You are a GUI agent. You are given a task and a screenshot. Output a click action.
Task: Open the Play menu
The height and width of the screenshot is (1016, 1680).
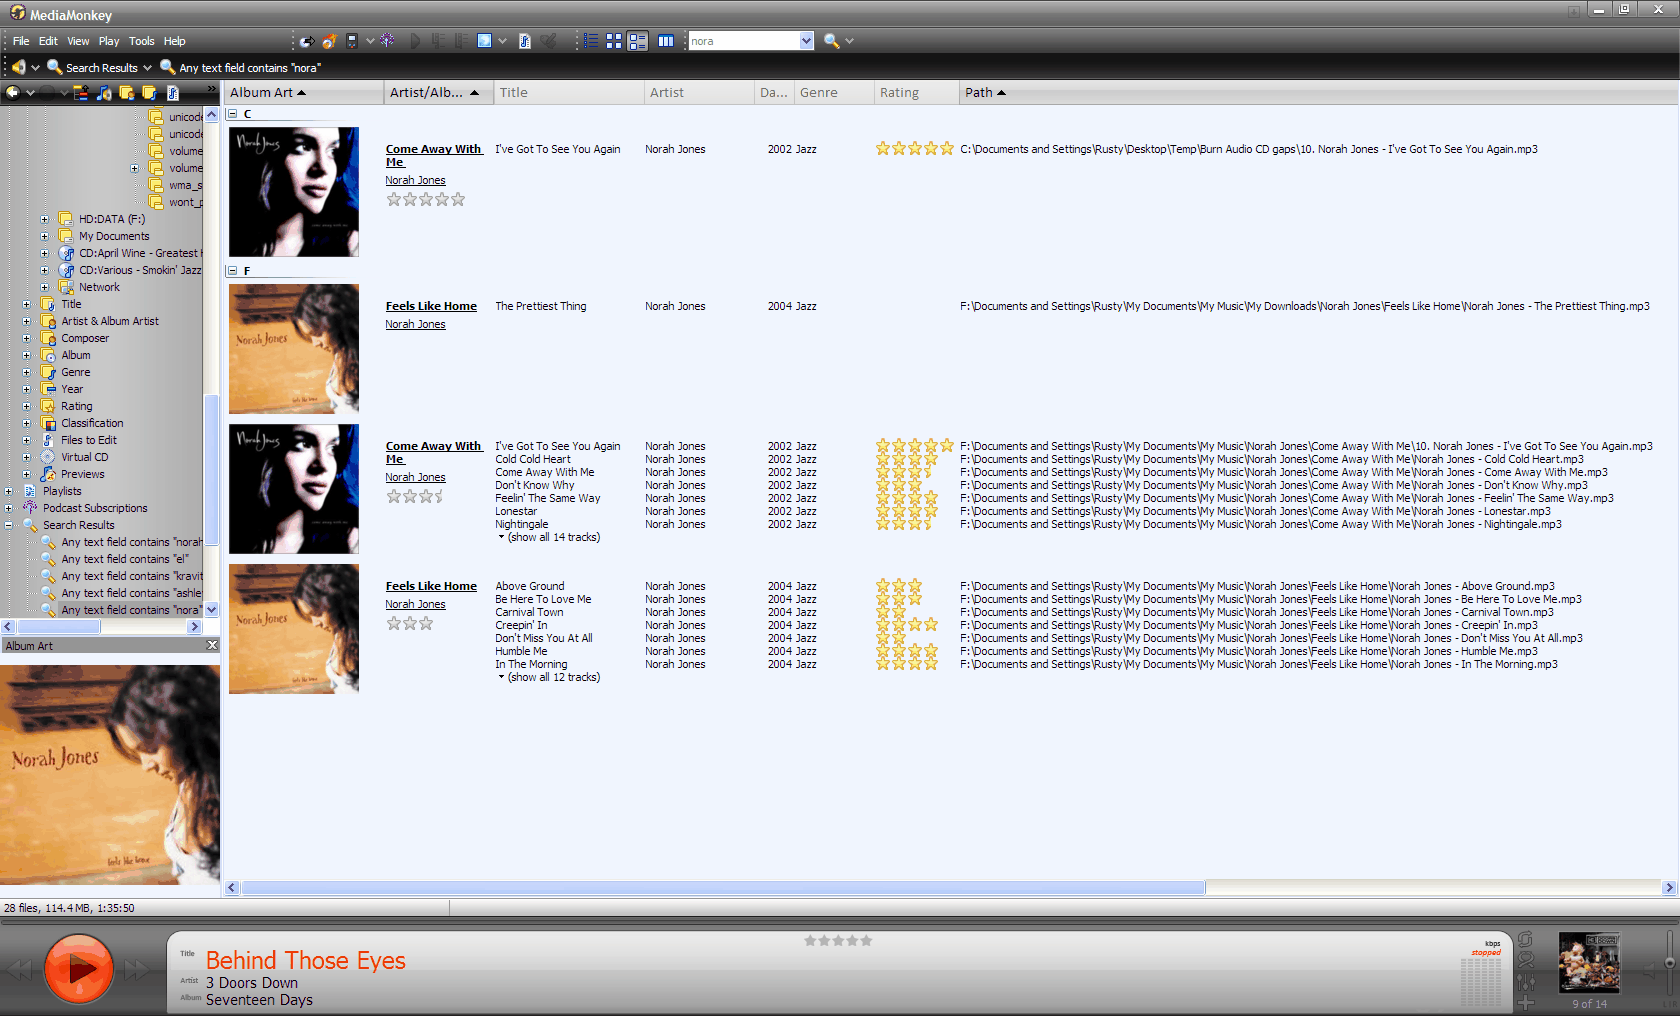pyautogui.click(x=108, y=41)
